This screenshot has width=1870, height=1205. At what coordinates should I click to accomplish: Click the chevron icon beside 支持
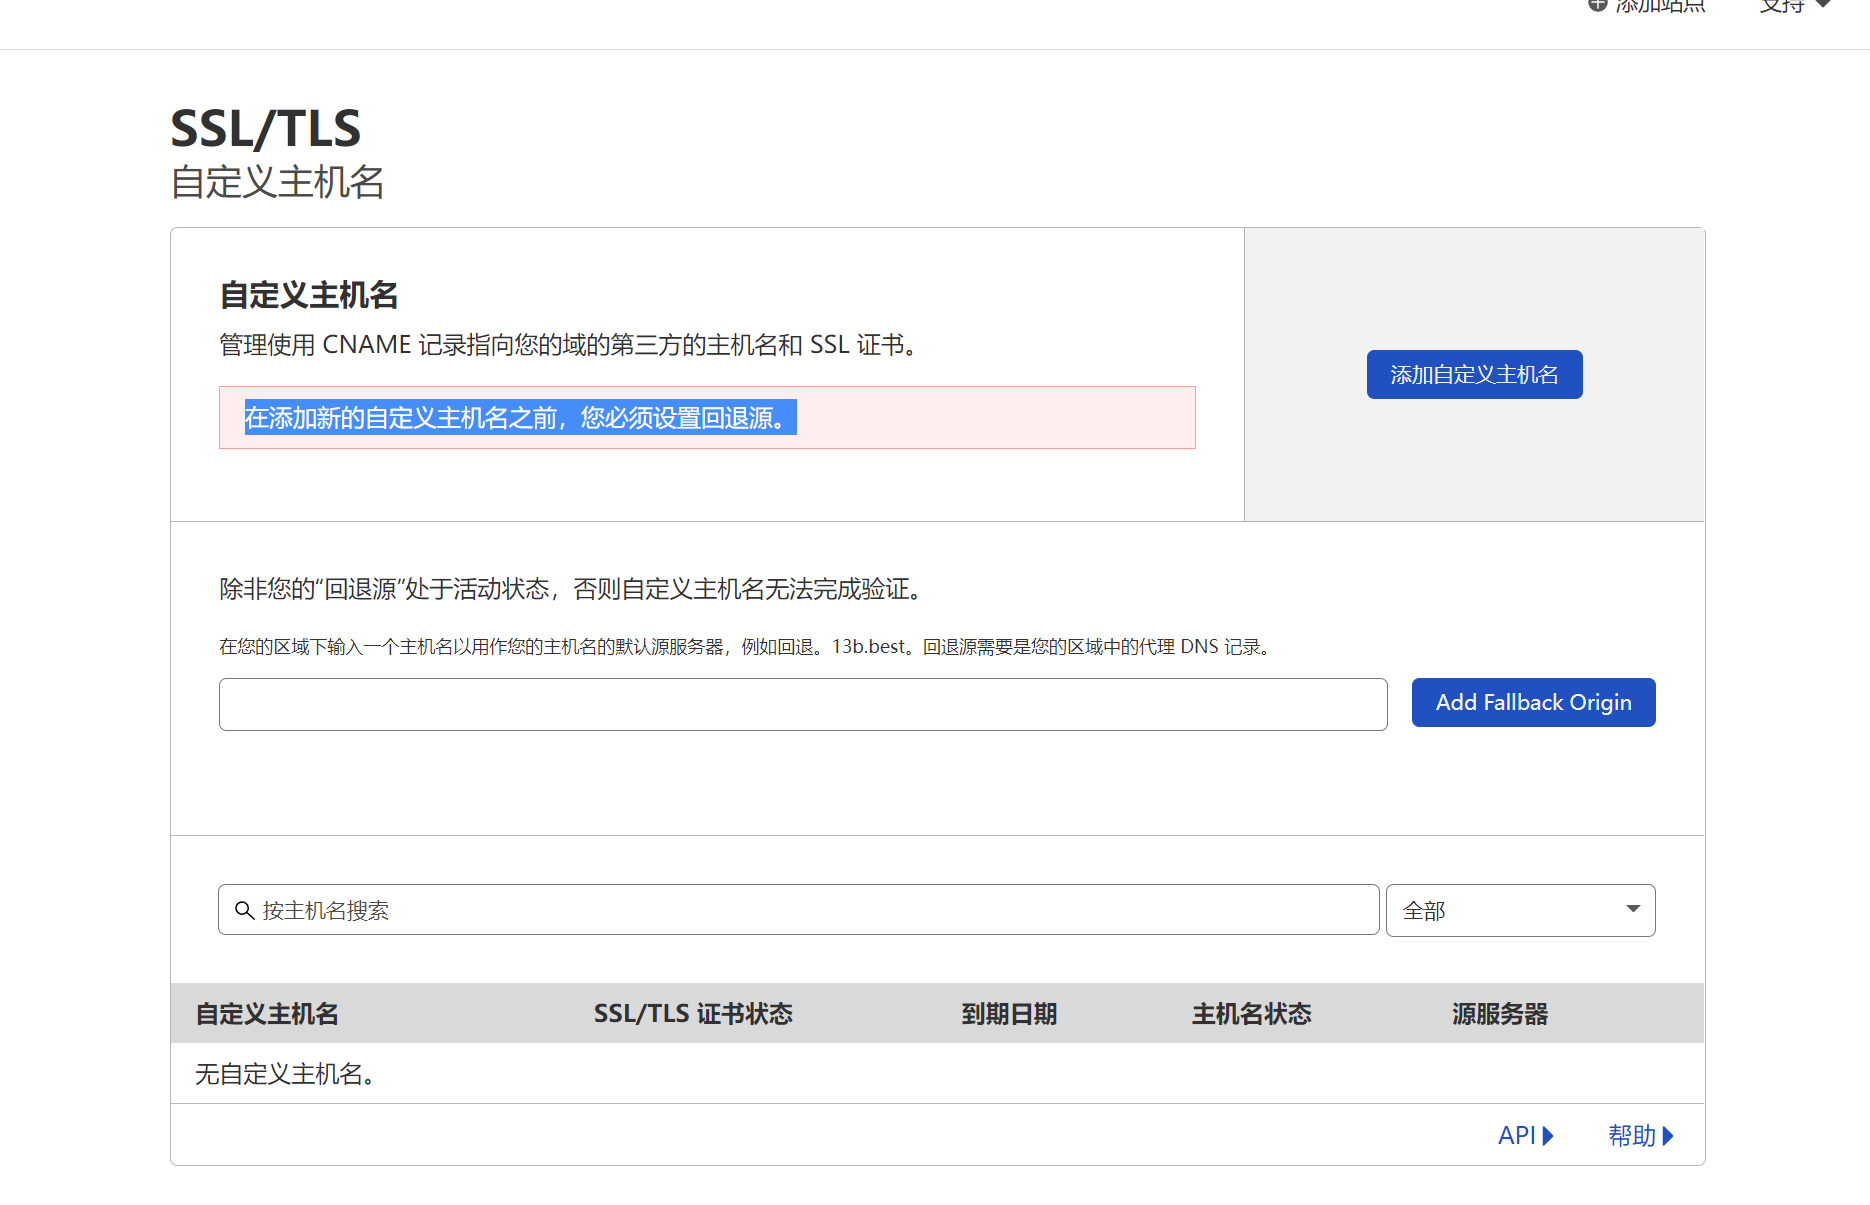[x=1822, y=5]
